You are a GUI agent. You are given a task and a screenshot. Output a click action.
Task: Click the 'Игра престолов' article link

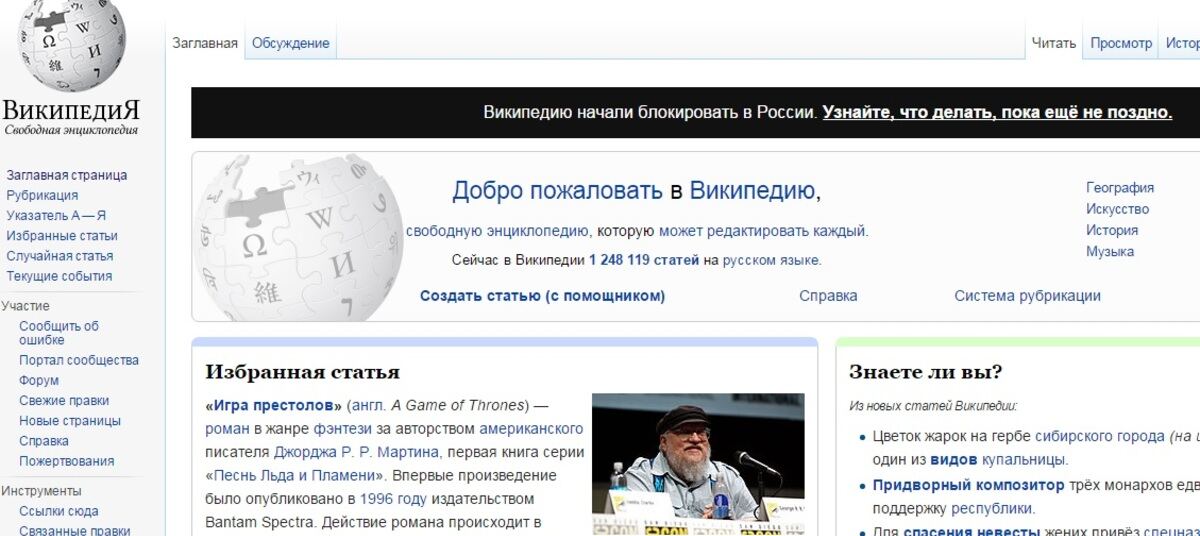(274, 405)
